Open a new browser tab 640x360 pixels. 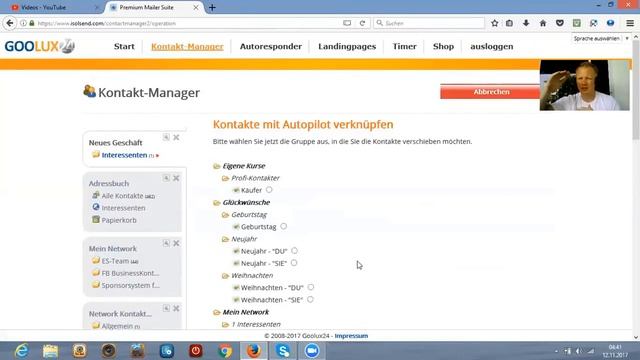tap(212, 7)
